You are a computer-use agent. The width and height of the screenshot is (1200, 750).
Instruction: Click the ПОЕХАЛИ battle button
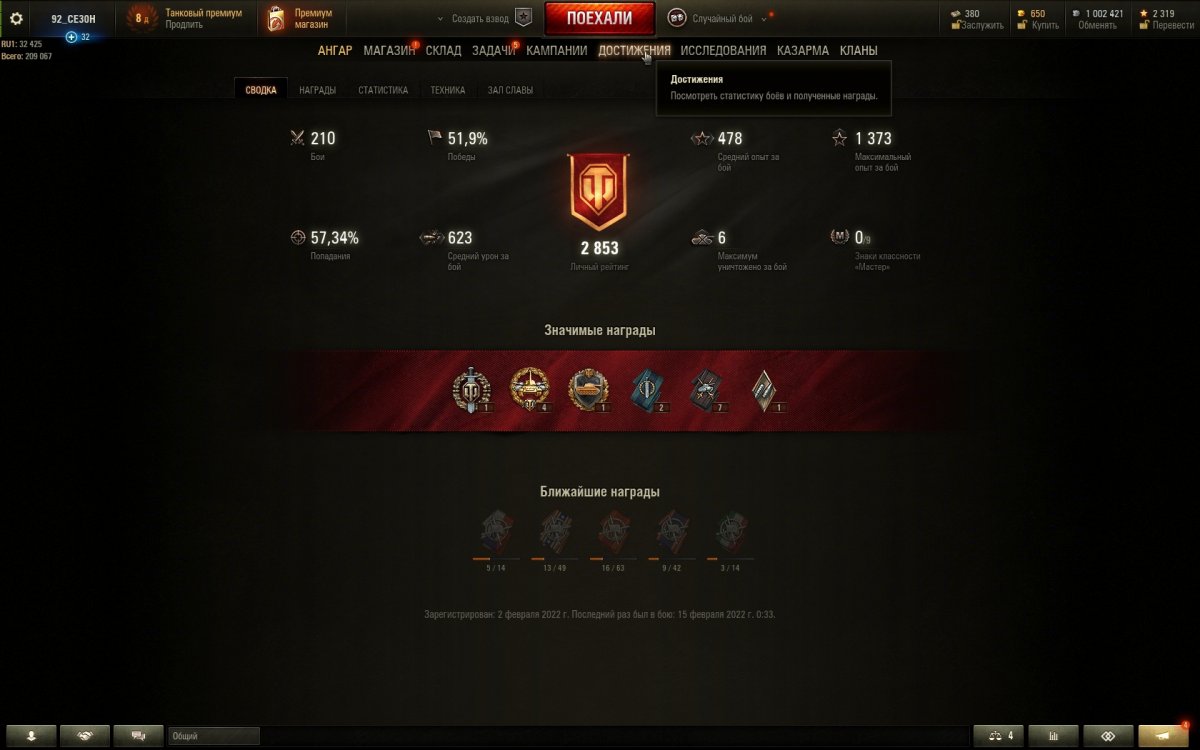point(599,19)
